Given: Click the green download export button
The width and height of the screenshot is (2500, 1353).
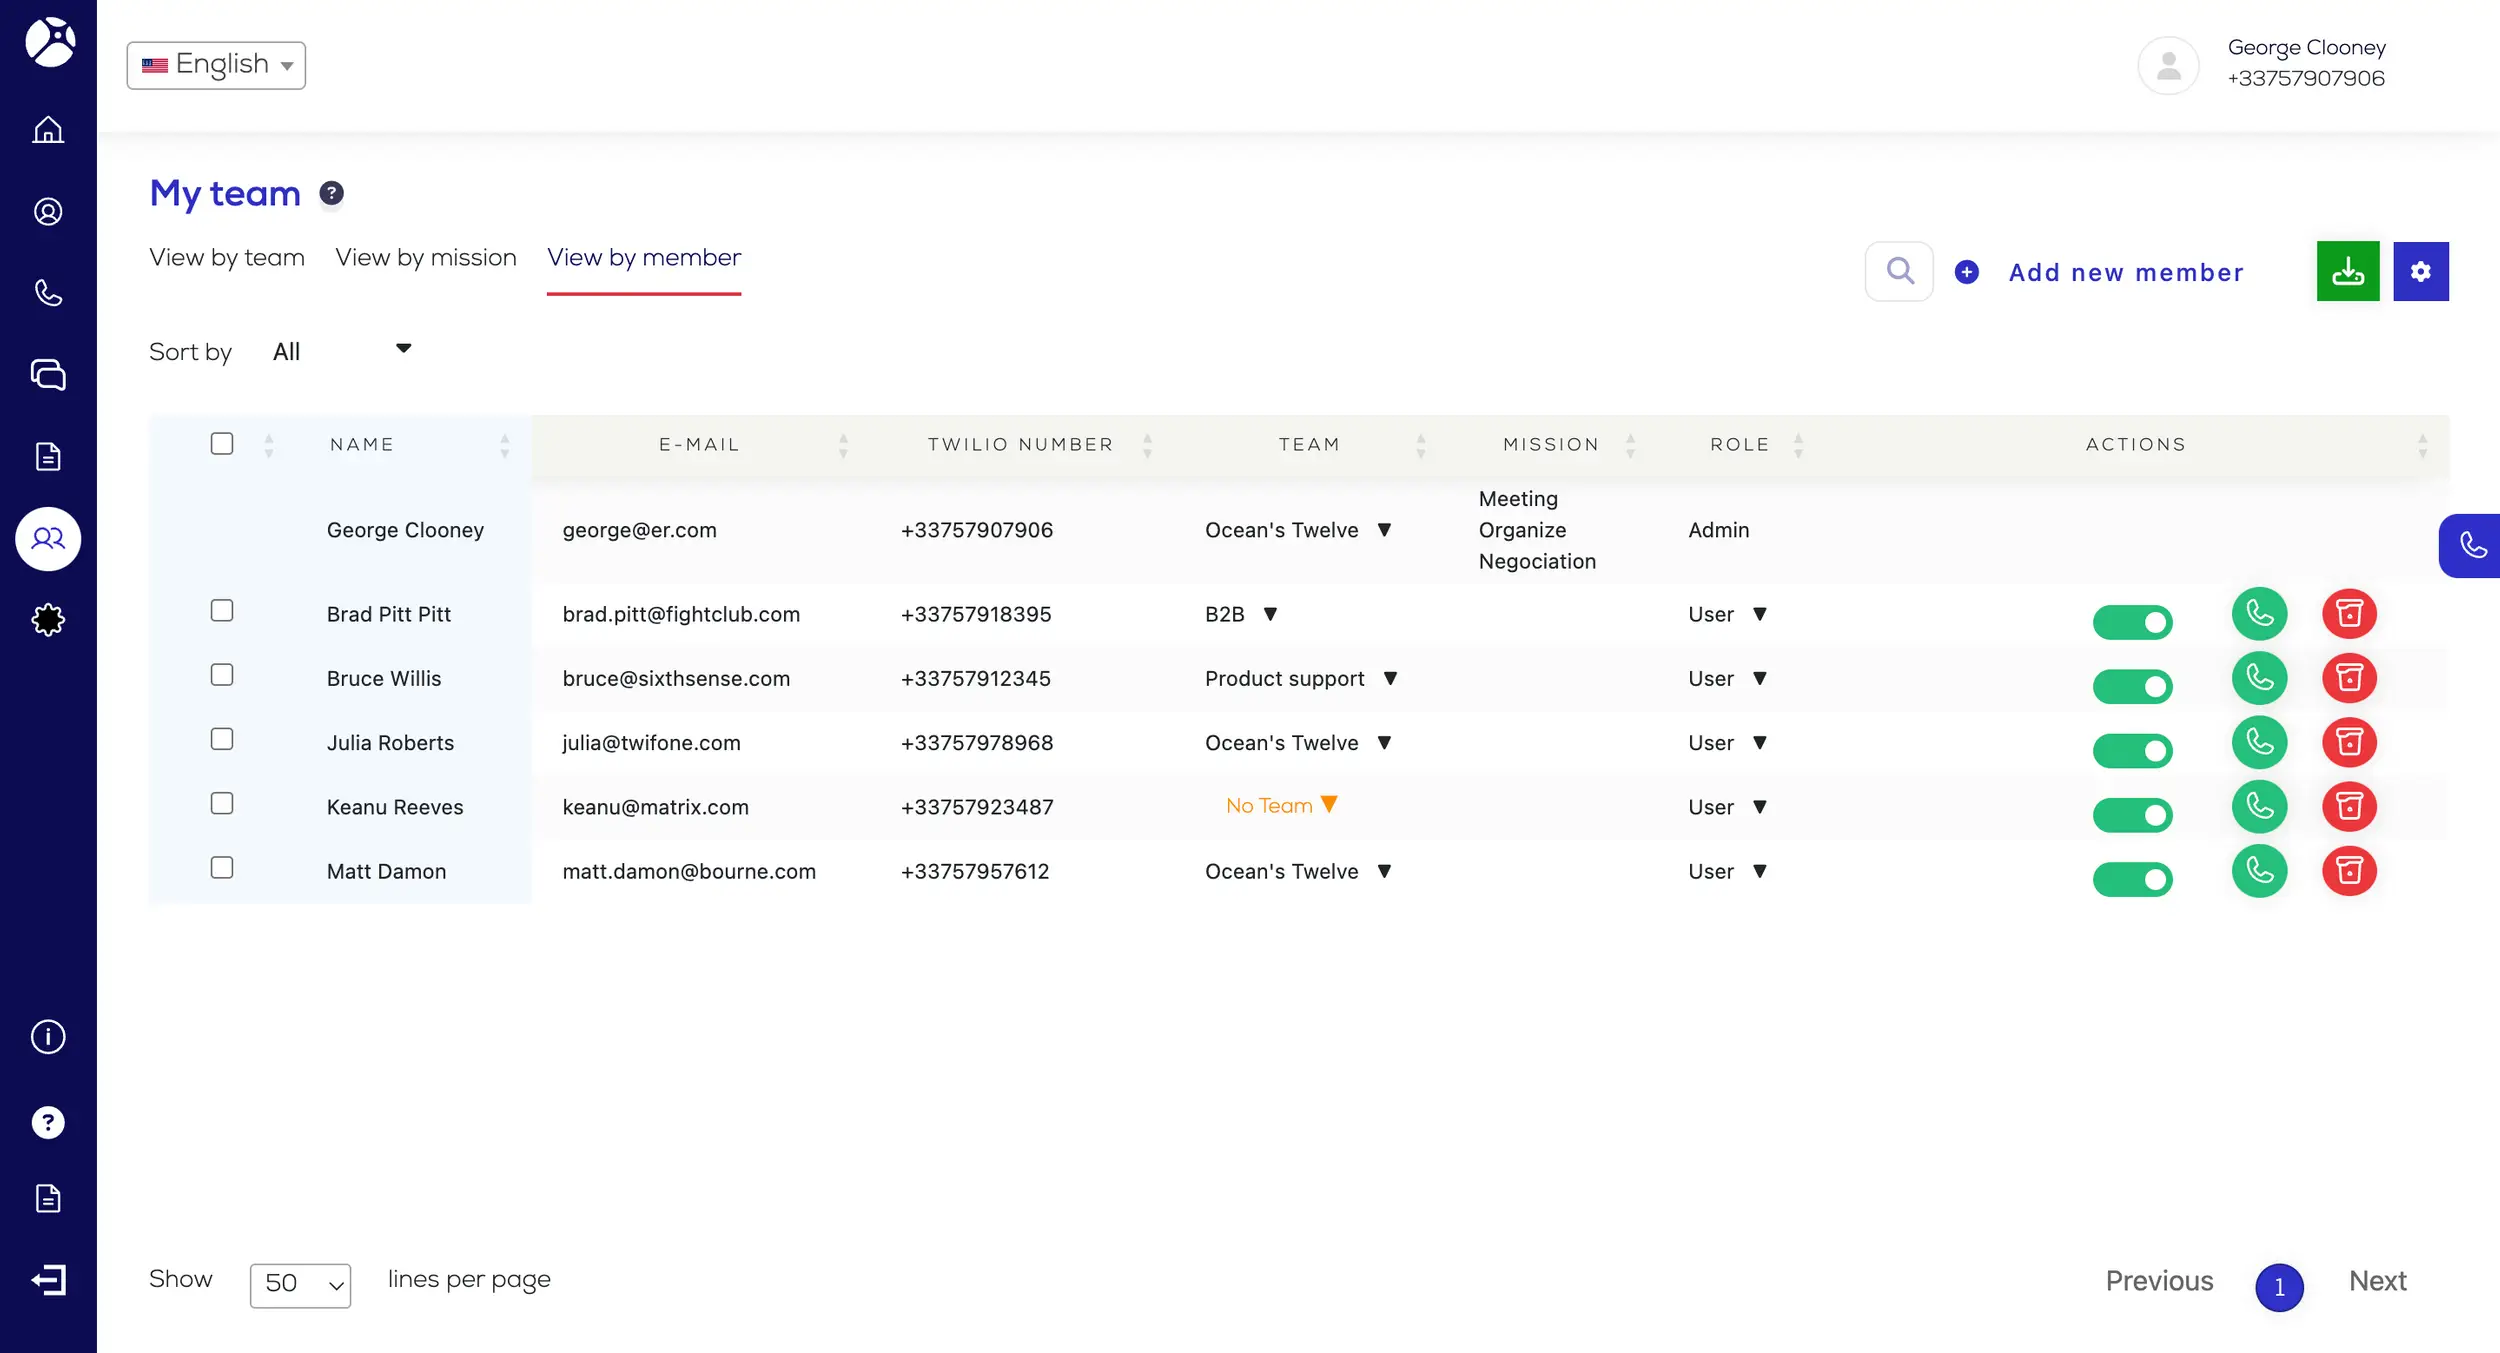Looking at the screenshot, I should click(2347, 271).
